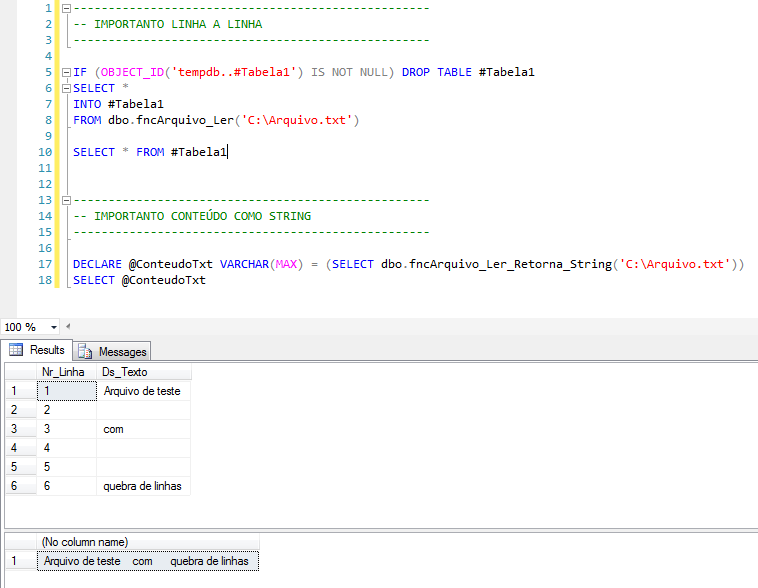Click the (No column name) header

(x=148, y=542)
